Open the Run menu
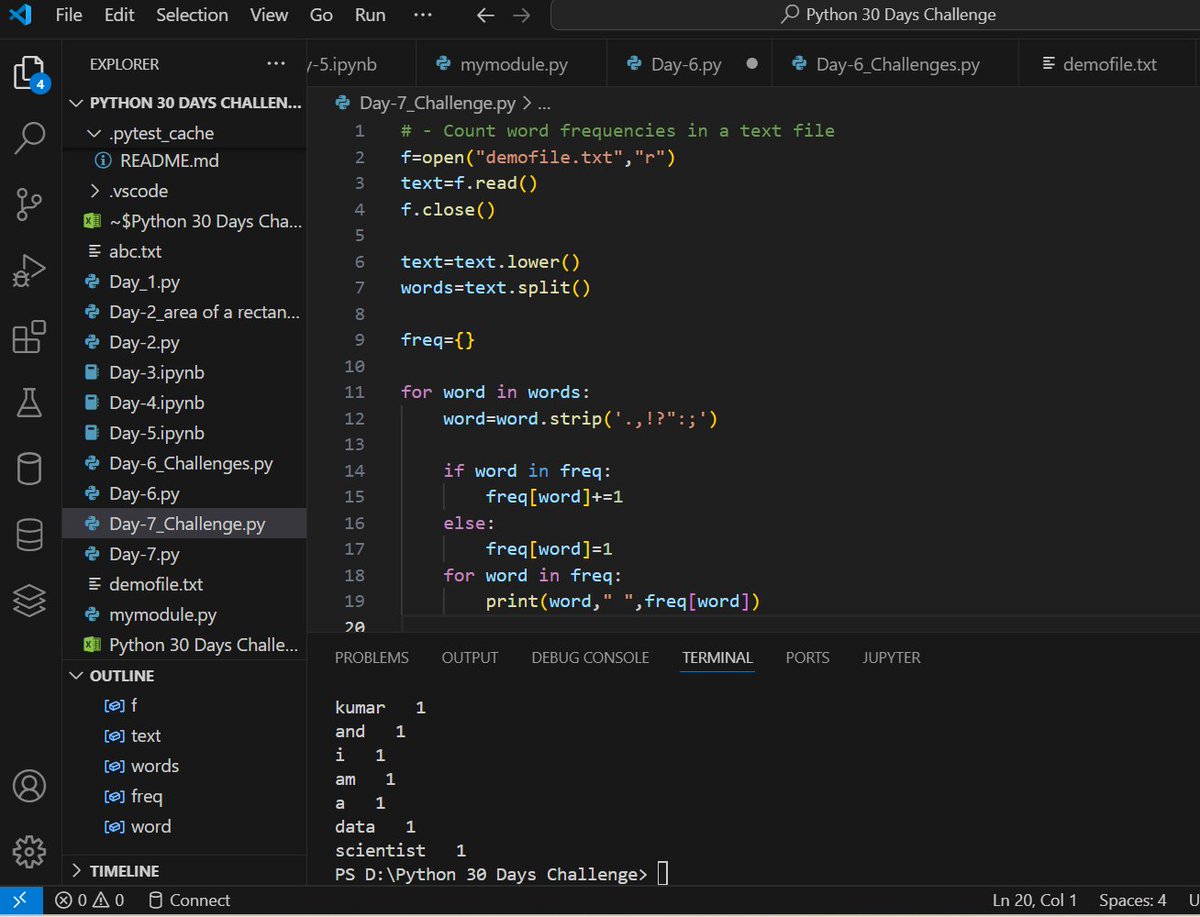This screenshot has height=917, width=1200. [x=370, y=15]
